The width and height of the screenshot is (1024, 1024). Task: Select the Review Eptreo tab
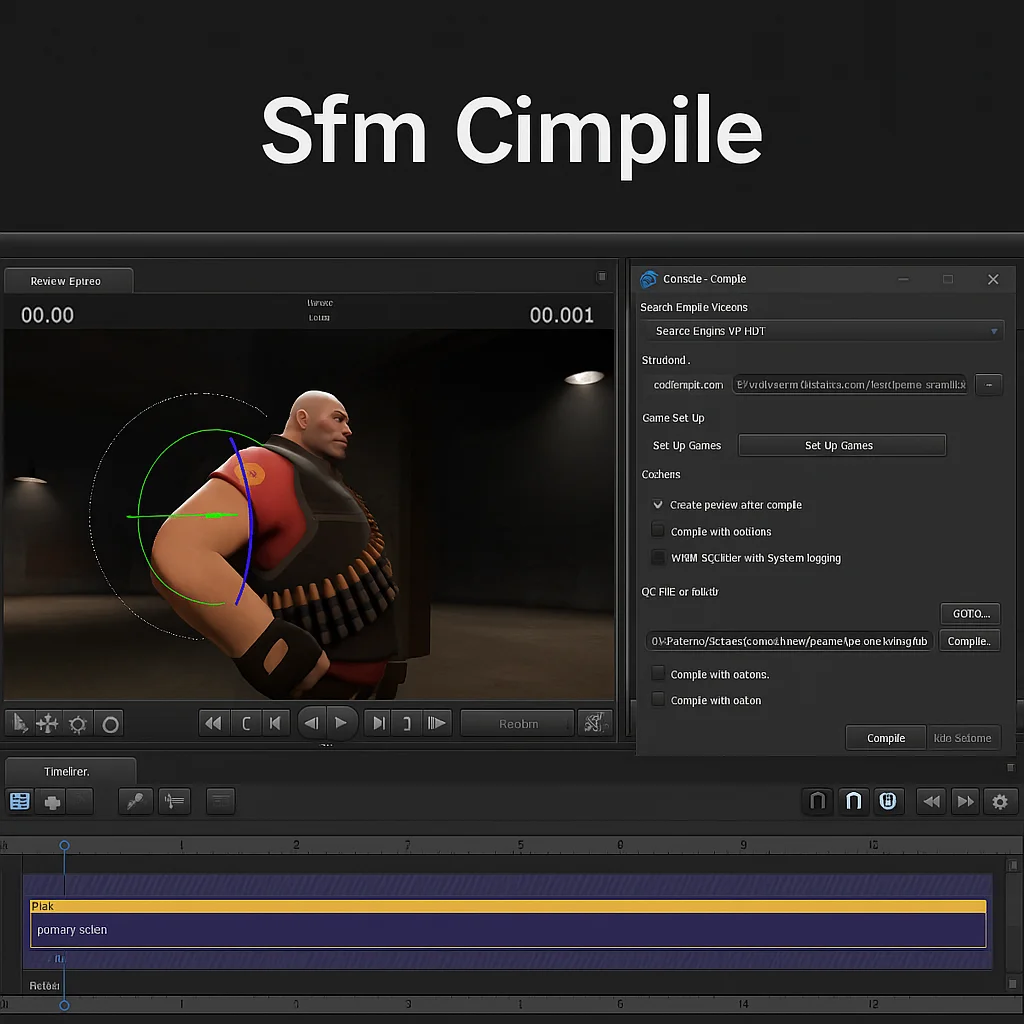tap(68, 281)
